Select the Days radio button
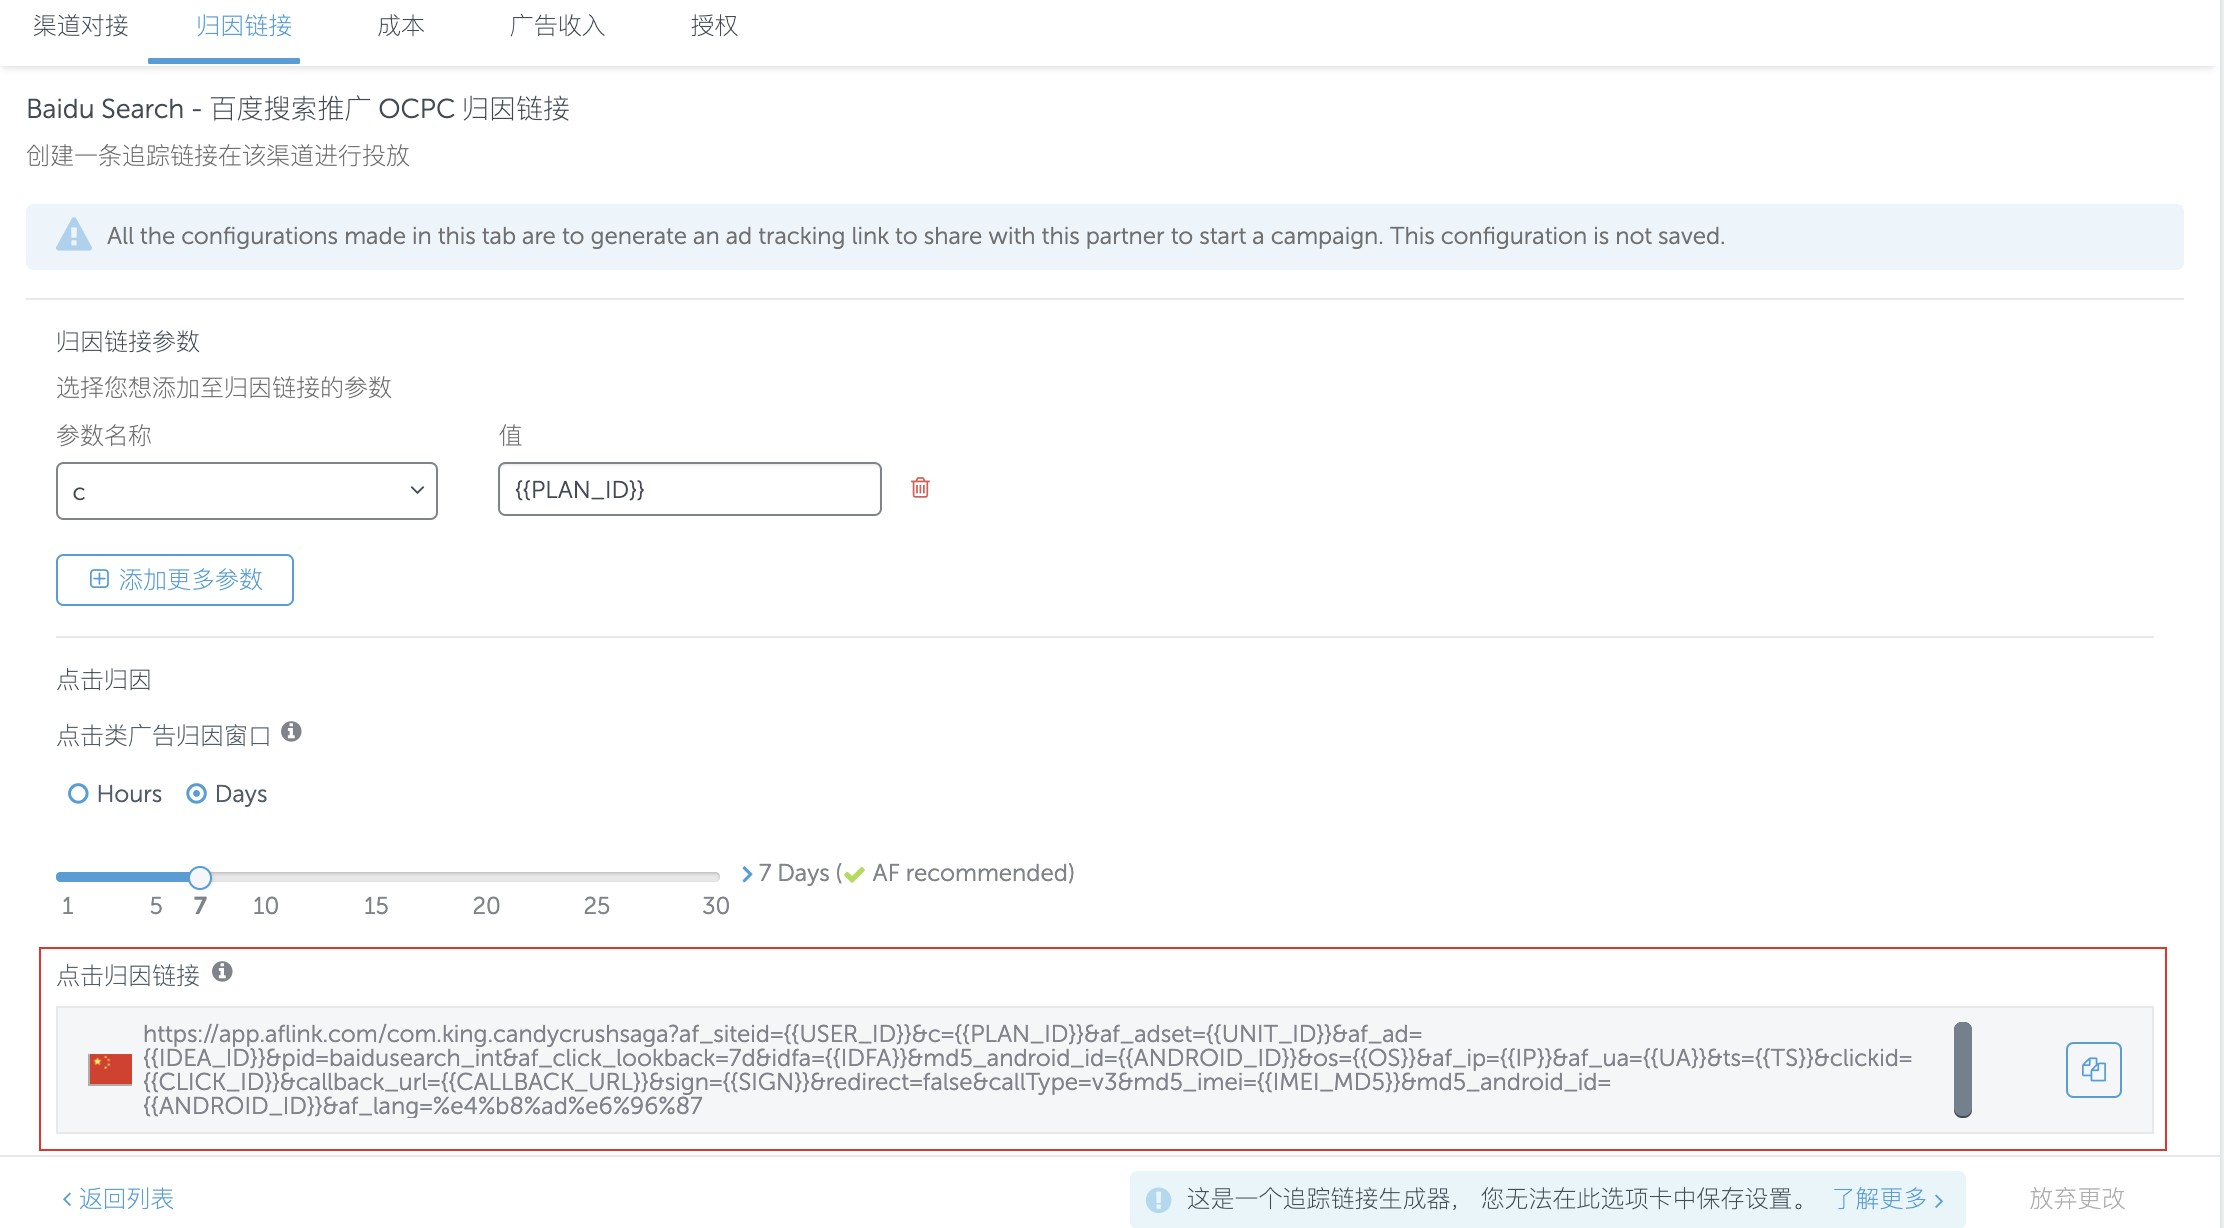Image resolution: width=2224 pixels, height=1228 pixels. click(x=197, y=794)
